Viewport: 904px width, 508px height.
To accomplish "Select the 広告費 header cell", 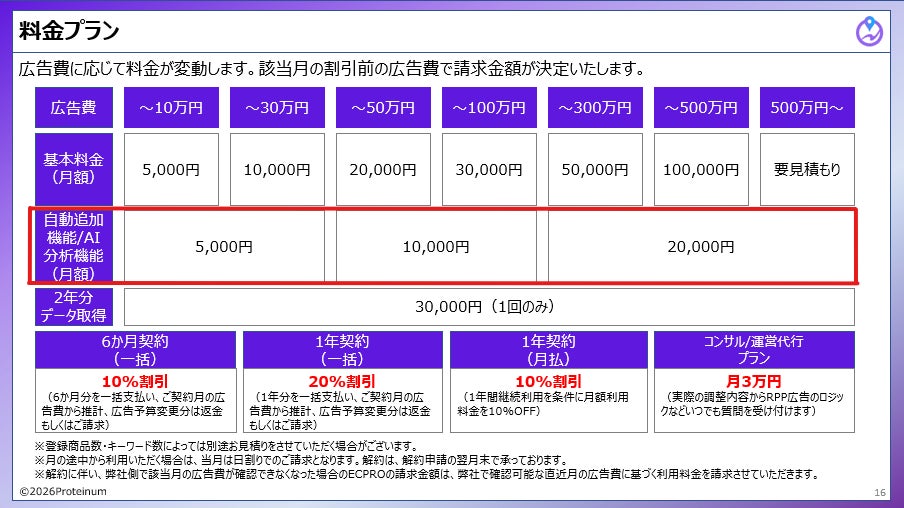I will pos(74,107).
